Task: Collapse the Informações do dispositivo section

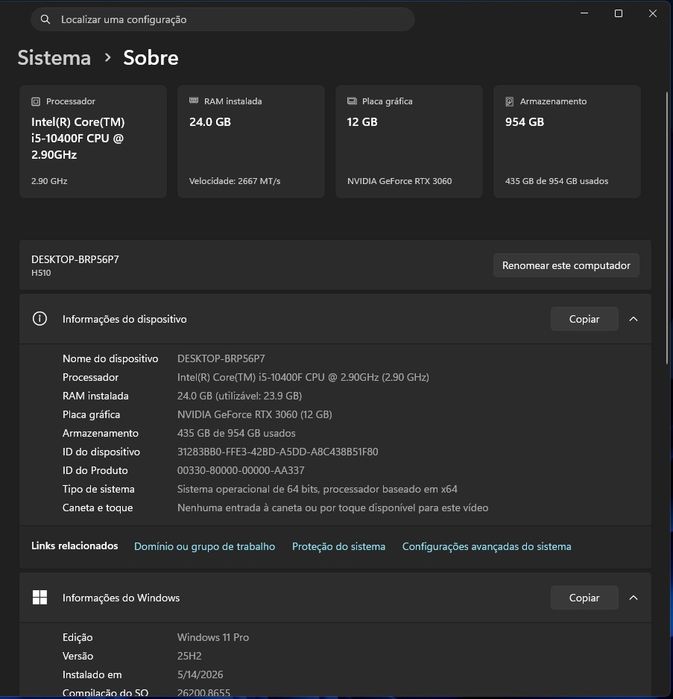Action: click(x=633, y=319)
